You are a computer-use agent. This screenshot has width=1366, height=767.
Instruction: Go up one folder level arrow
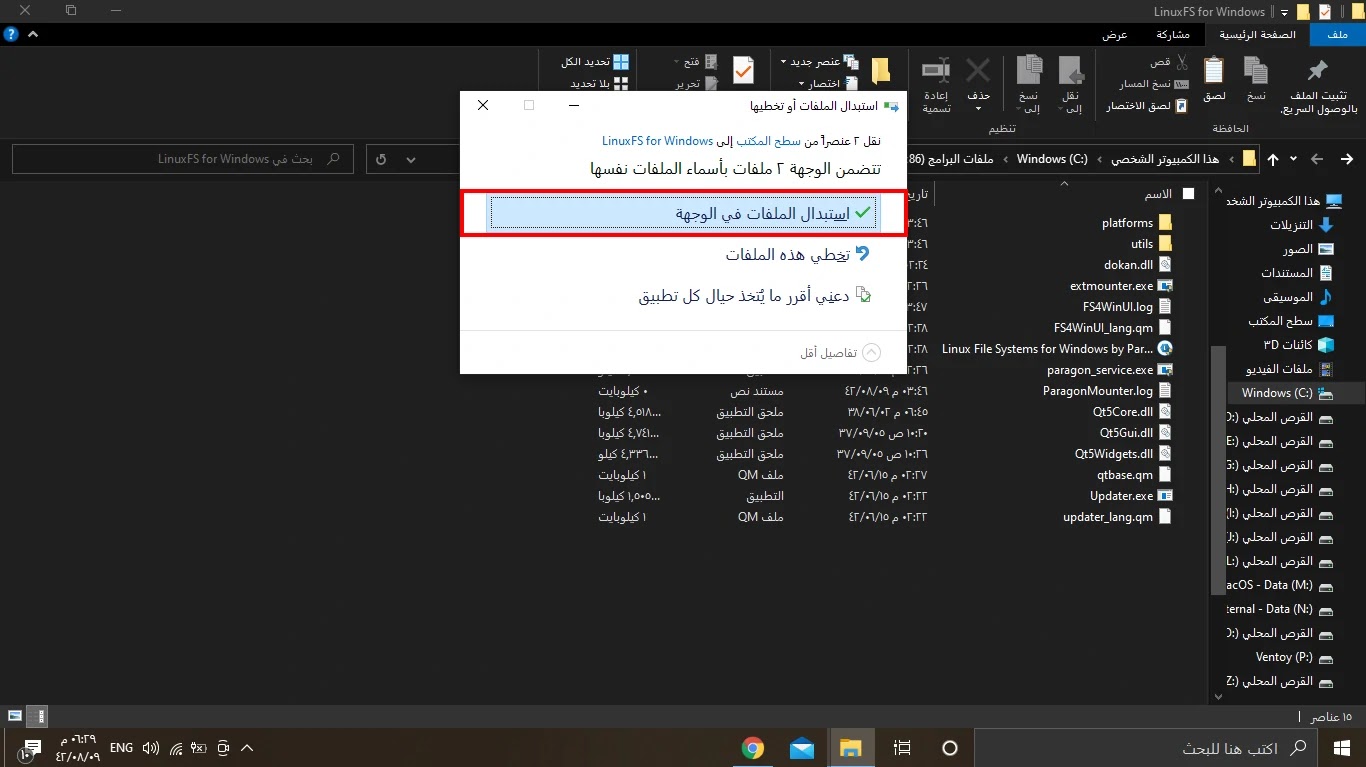1272,159
